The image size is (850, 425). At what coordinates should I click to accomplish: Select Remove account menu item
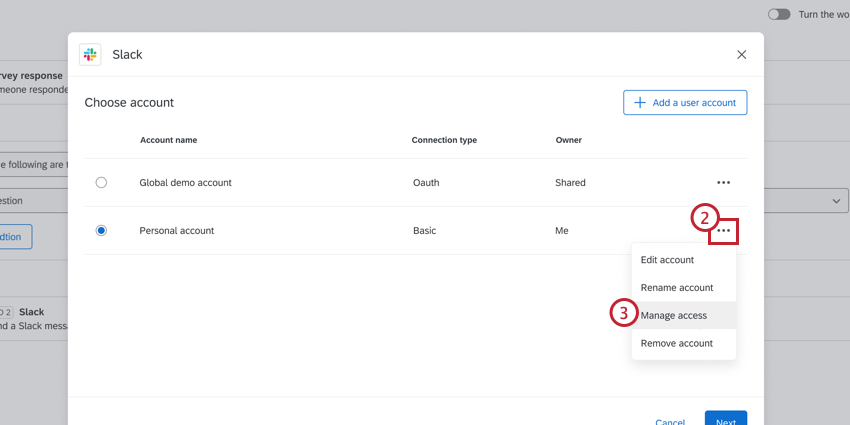coord(677,343)
